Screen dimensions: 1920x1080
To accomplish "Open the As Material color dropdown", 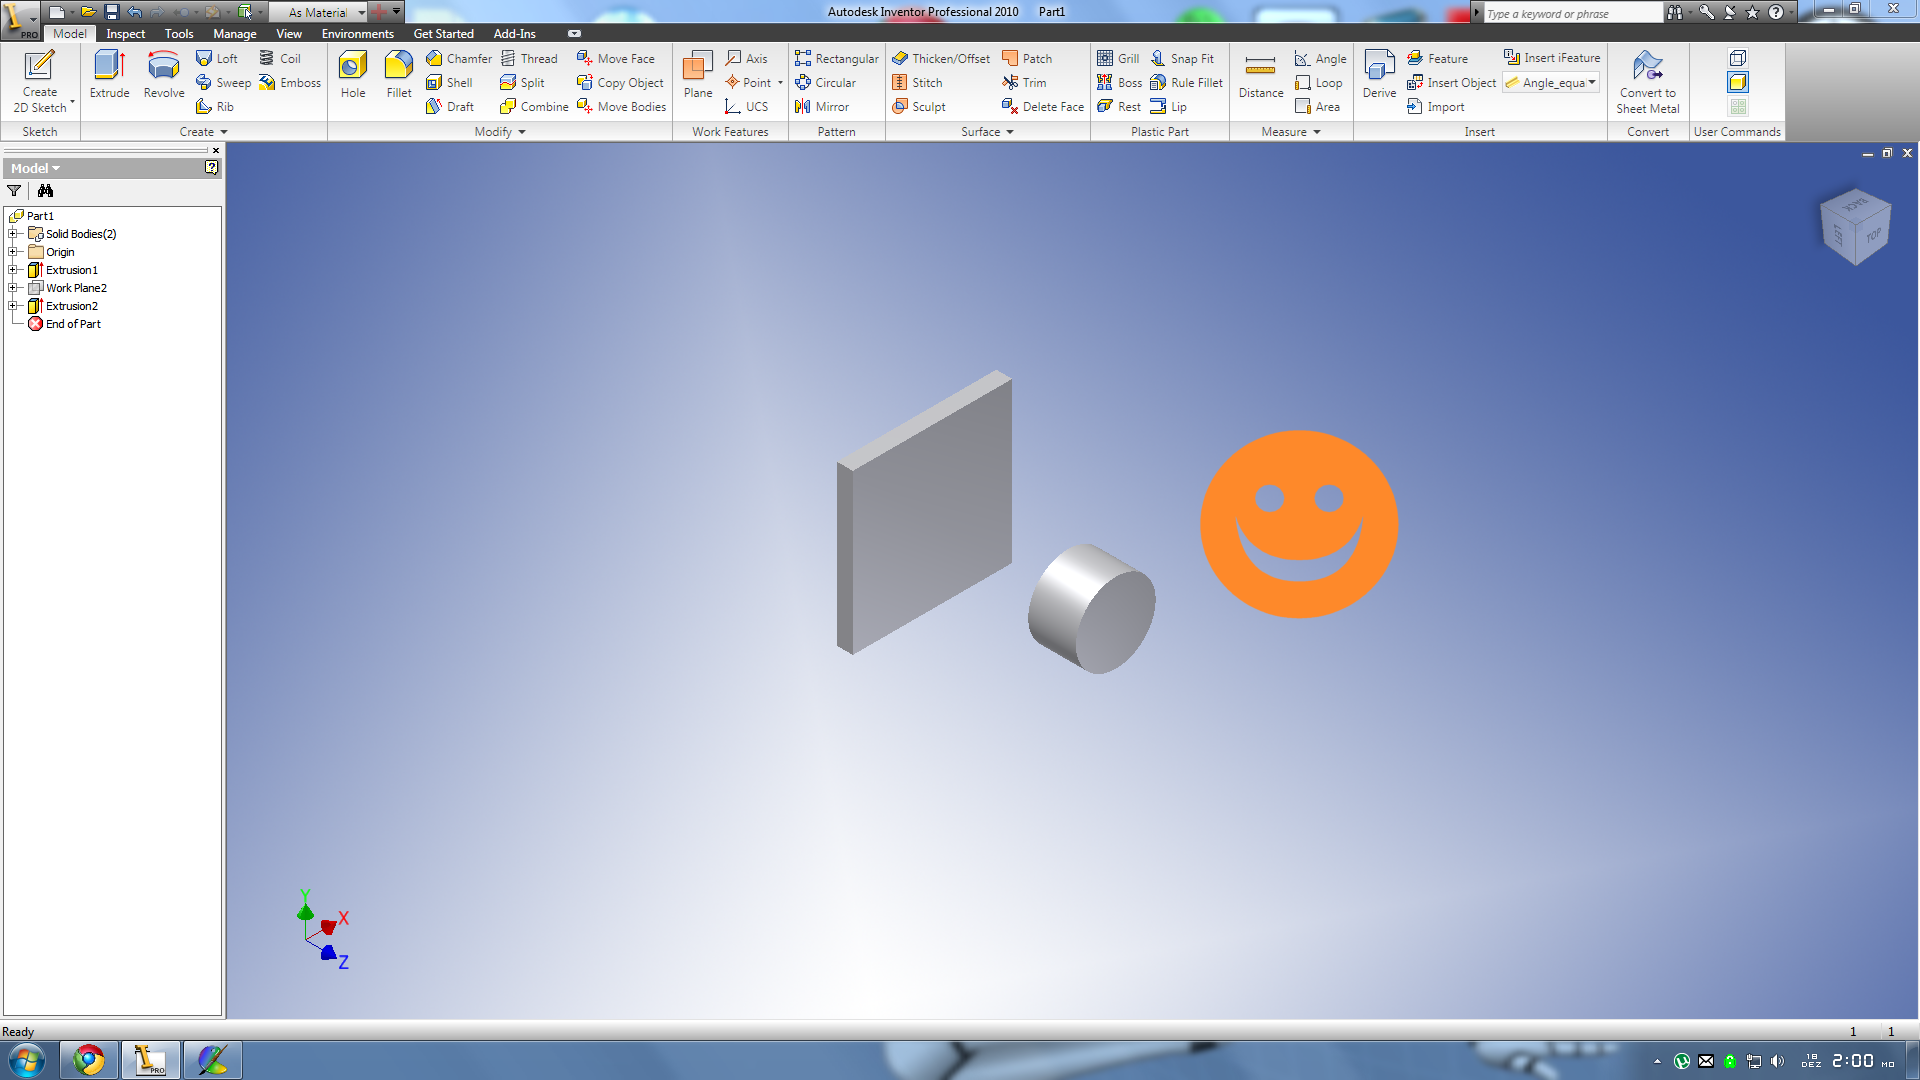I will (x=361, y=13).
